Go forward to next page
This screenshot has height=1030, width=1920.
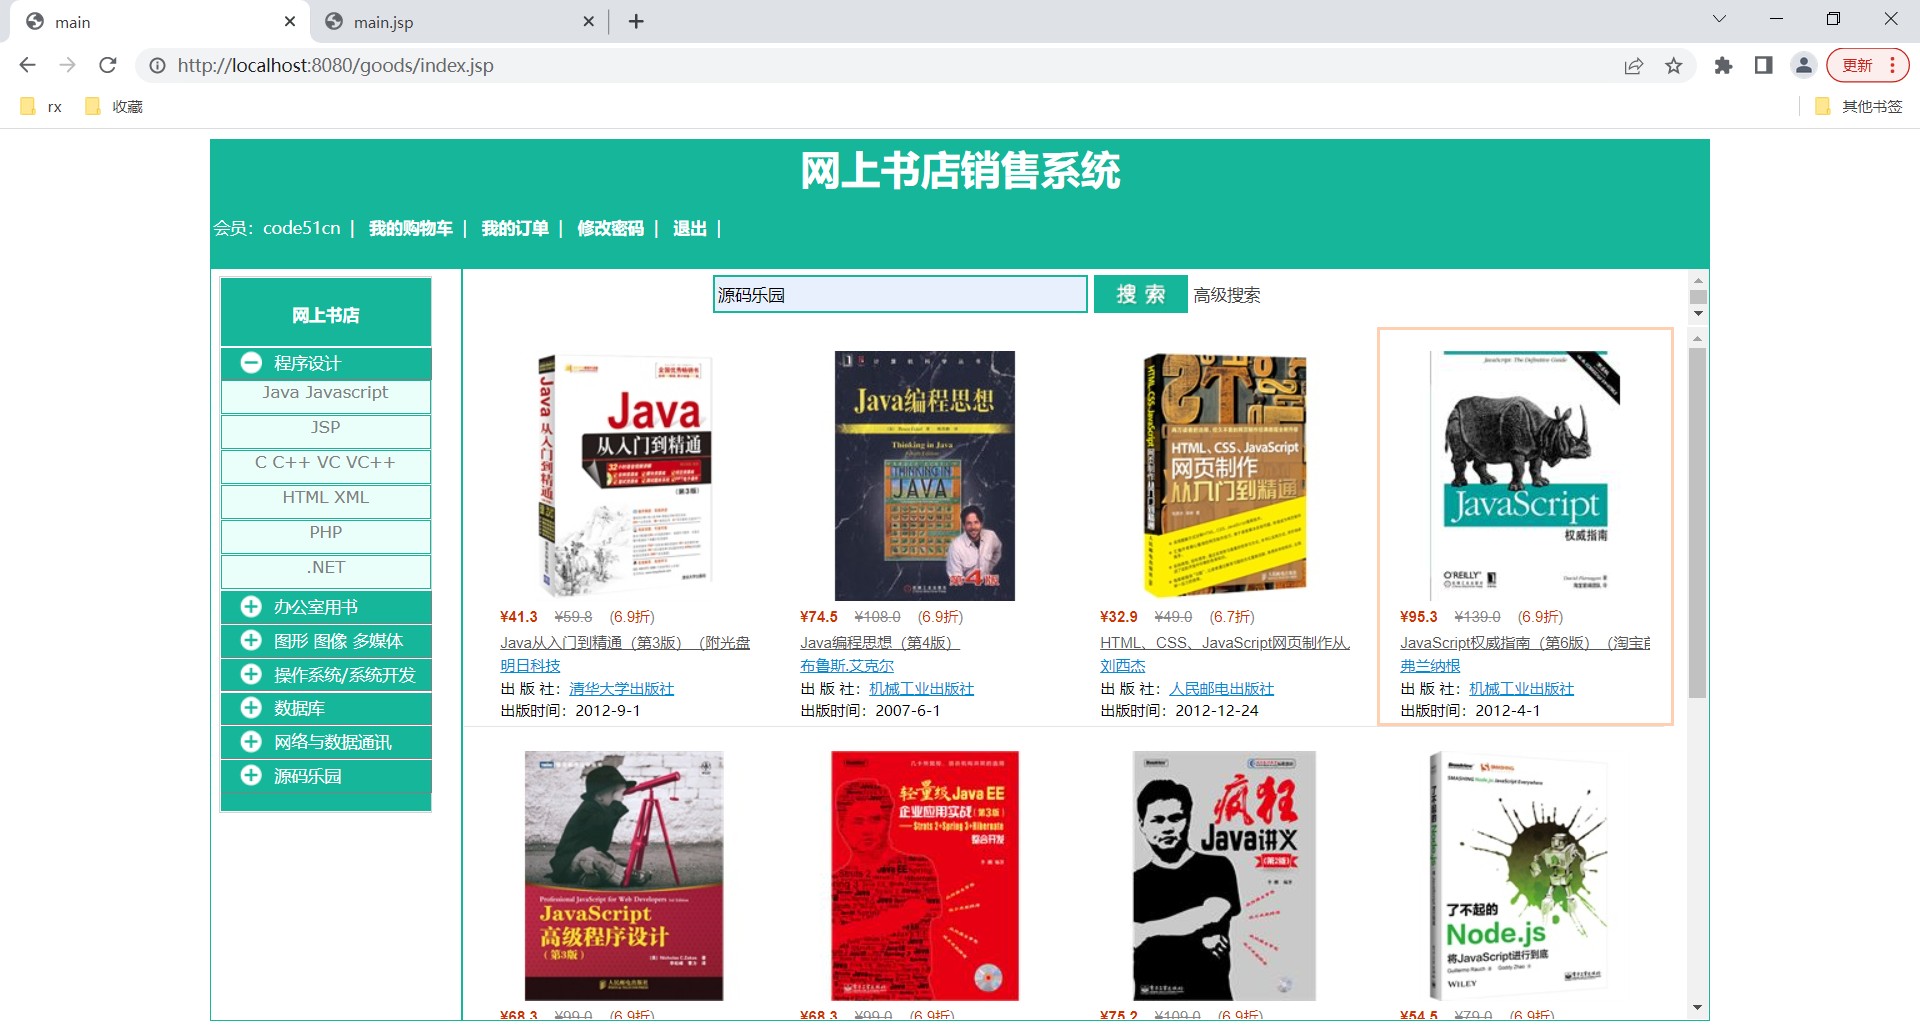point(67,65)
